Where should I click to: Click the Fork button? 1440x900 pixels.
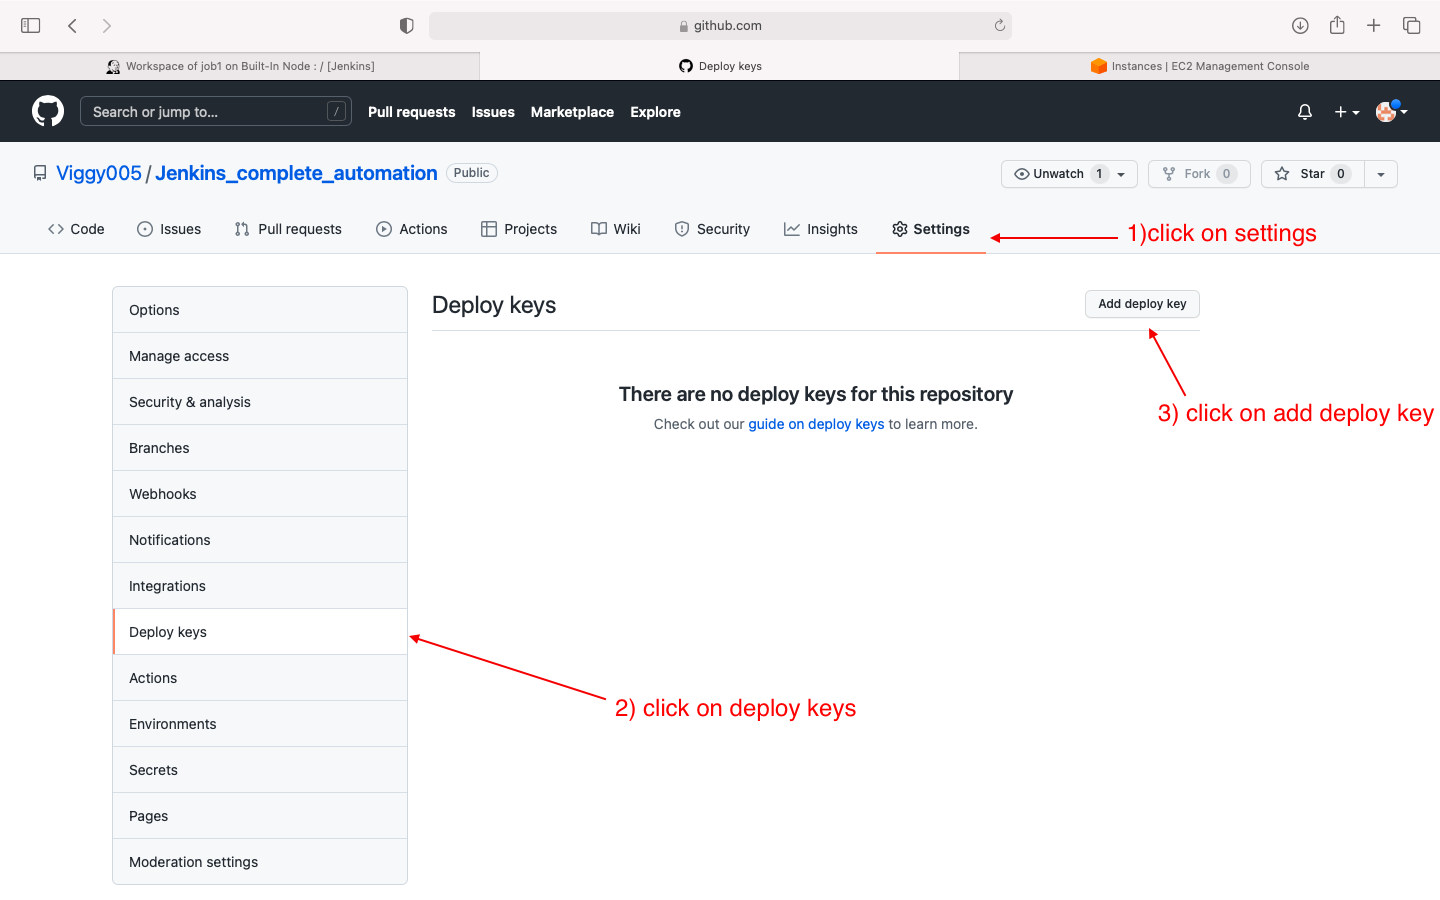(x=1199, y=174)
